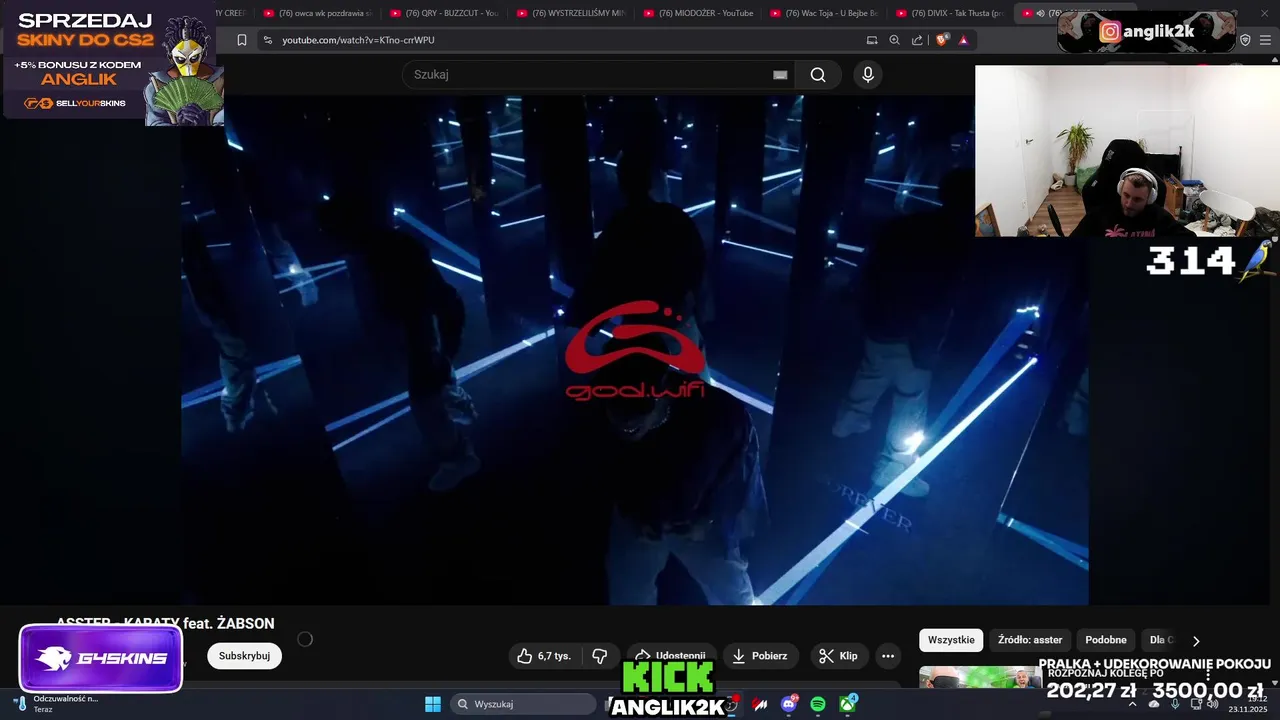The image size is (1280, 720).
Task: Open the Brave Shields lion icon
Action: click(x=942, y=40)
